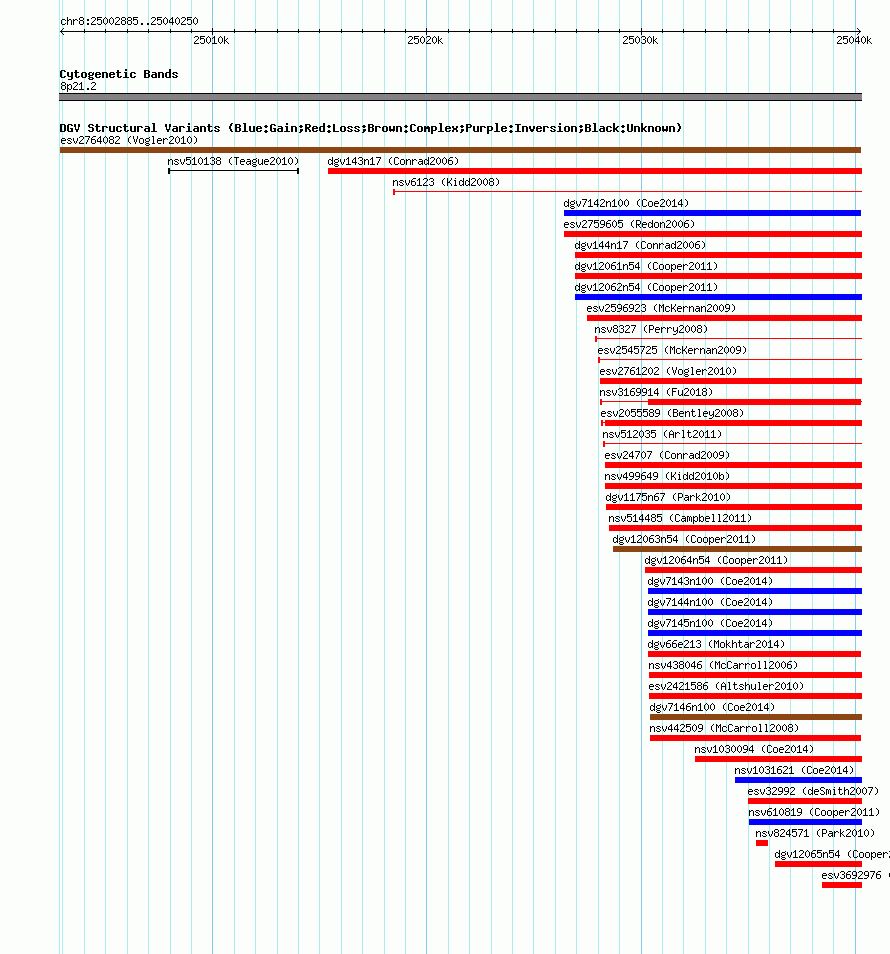Viewport: 890px width, 954px height.
Task: Select the red esv3692976 loss bar
Action: pyautogui.click(x=842, y=885)
